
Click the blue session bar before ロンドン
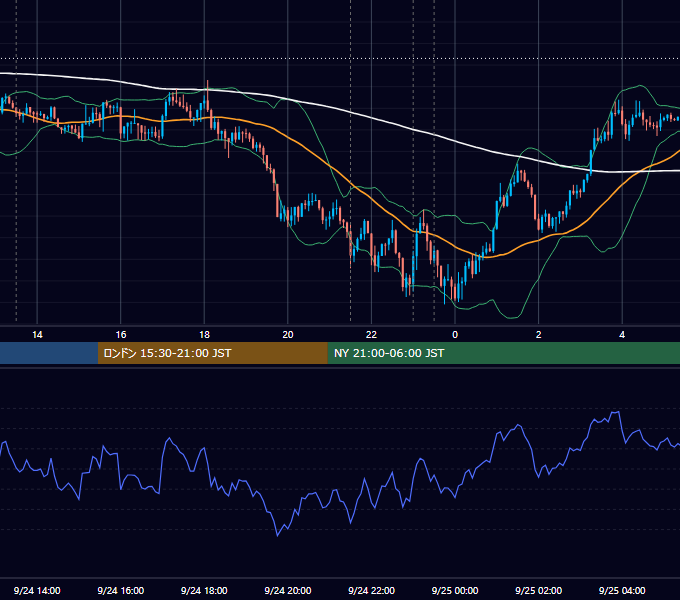[x=49, y=353]
